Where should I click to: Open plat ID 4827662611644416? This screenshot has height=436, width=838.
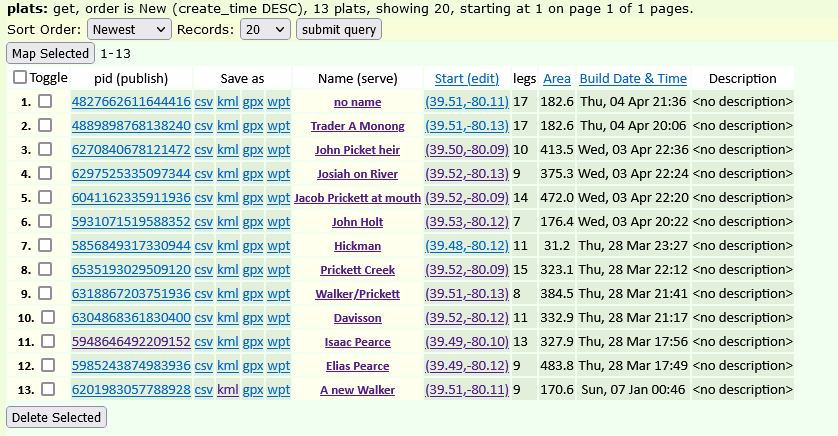(130, 102)
